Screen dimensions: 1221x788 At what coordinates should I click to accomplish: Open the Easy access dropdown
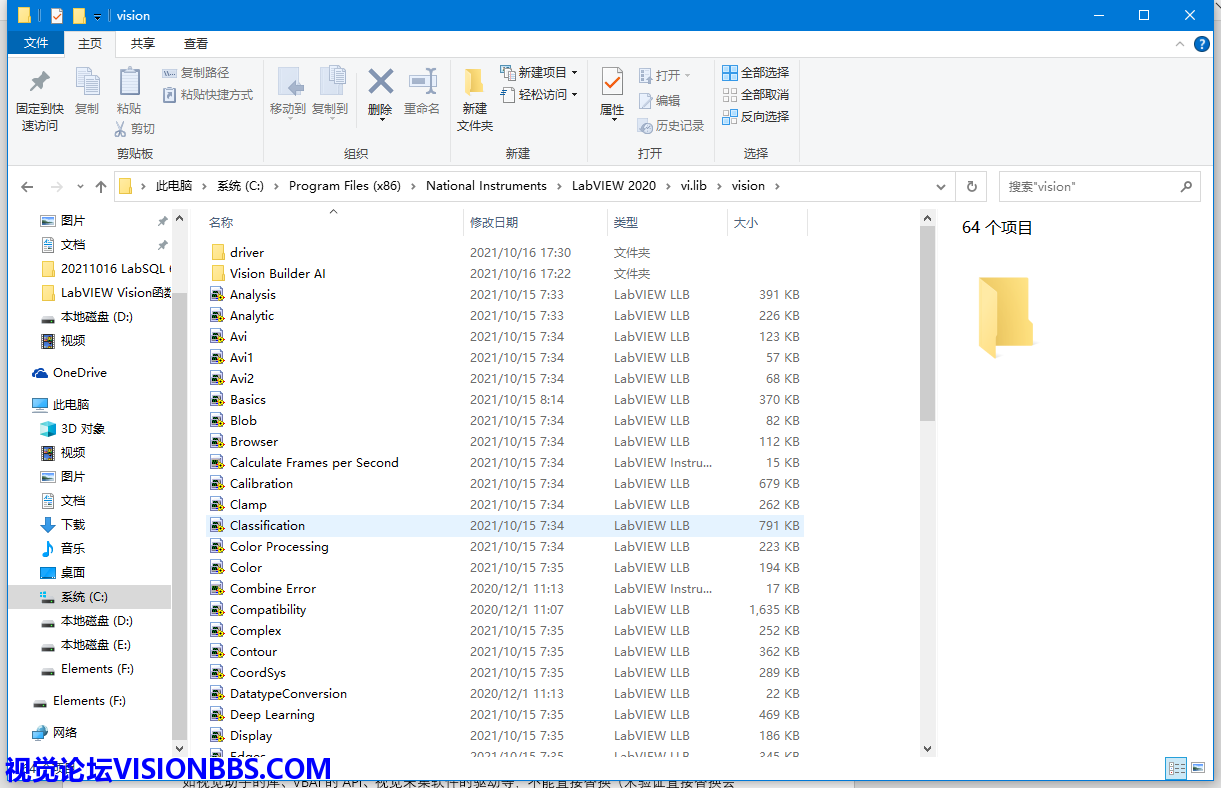(x=539, y=95)
